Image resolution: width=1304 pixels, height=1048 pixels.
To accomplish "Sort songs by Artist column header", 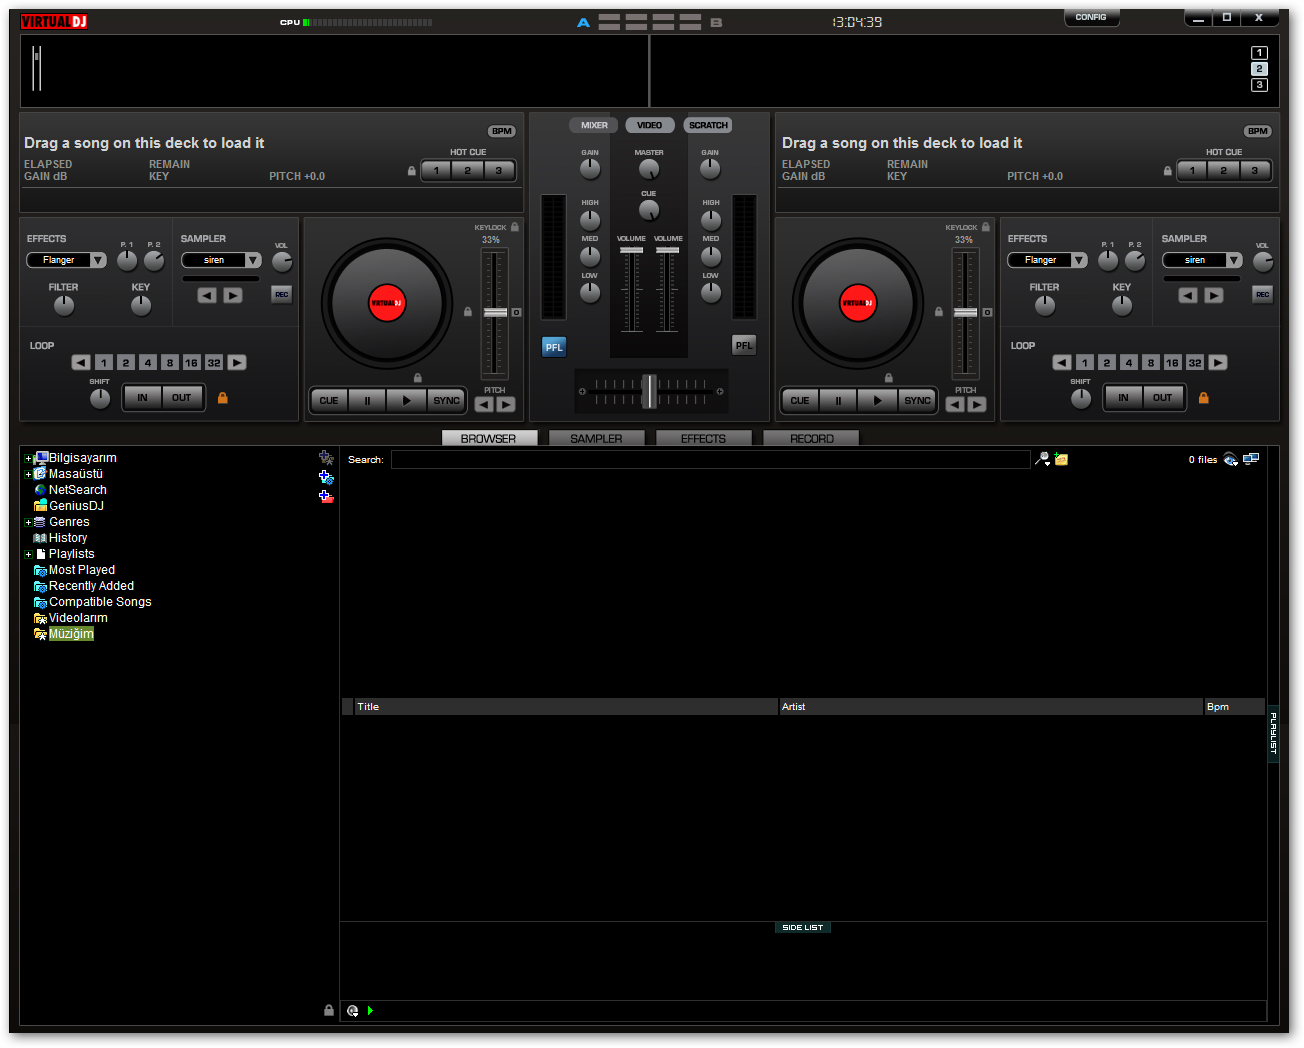I will 991,707.
